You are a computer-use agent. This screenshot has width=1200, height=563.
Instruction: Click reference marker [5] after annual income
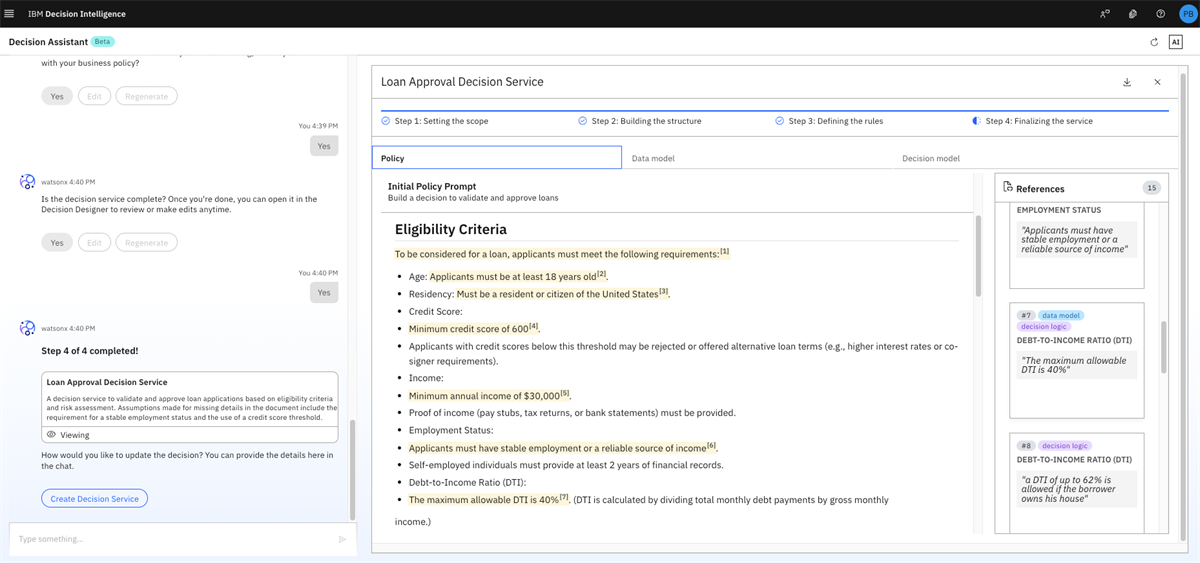[565, 393]
